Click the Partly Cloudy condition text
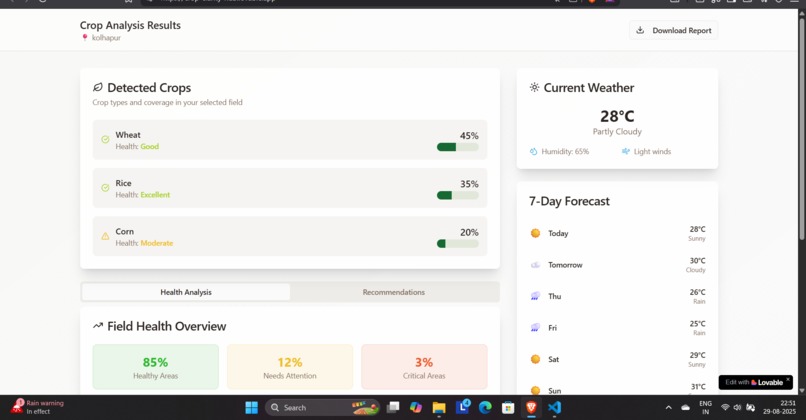 coord(617,132)
